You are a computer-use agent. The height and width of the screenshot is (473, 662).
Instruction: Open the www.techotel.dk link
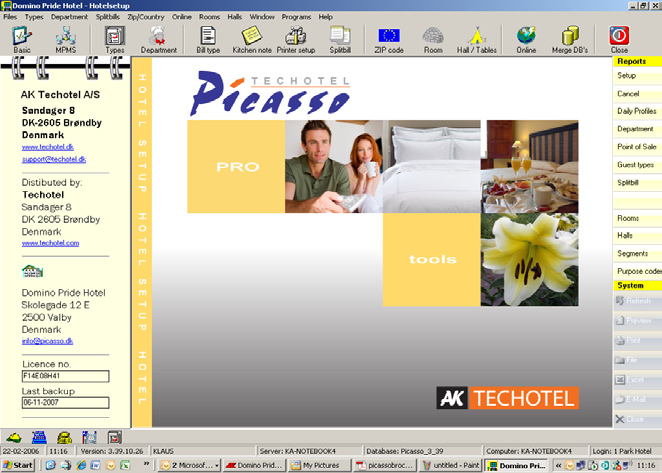48,147
